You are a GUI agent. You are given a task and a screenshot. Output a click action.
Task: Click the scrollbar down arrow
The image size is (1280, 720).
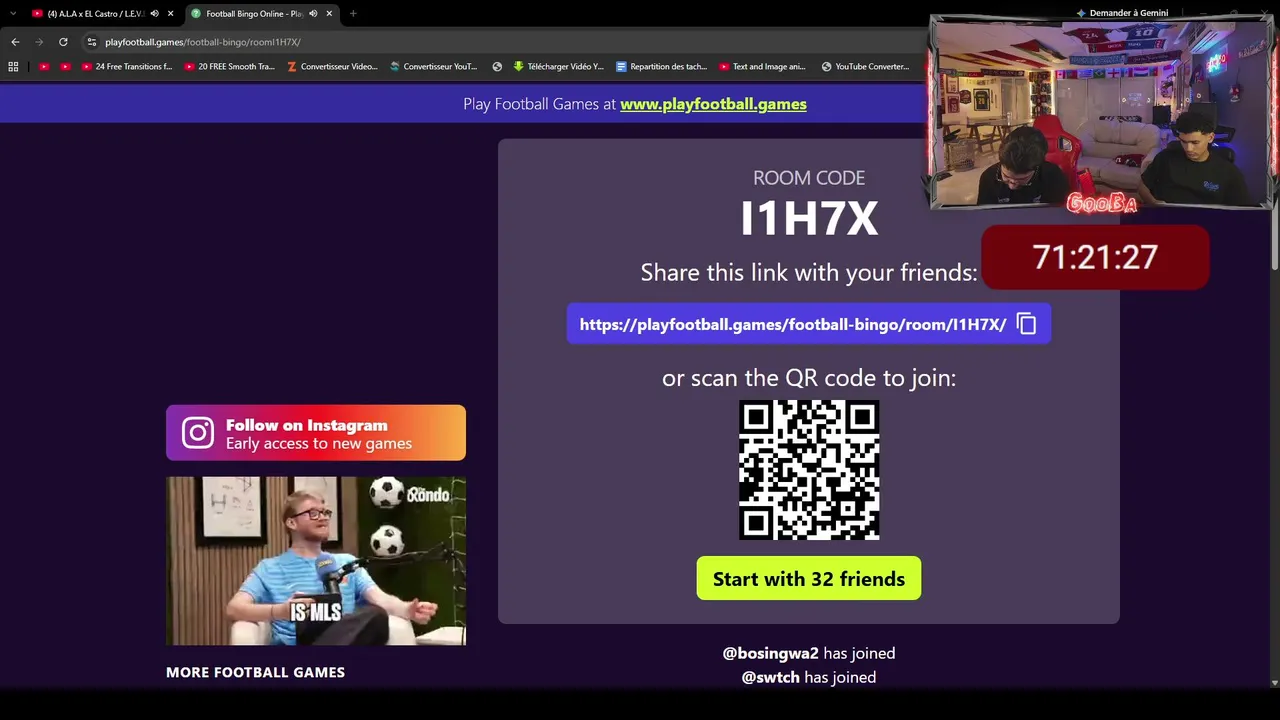pos(1274,683)
